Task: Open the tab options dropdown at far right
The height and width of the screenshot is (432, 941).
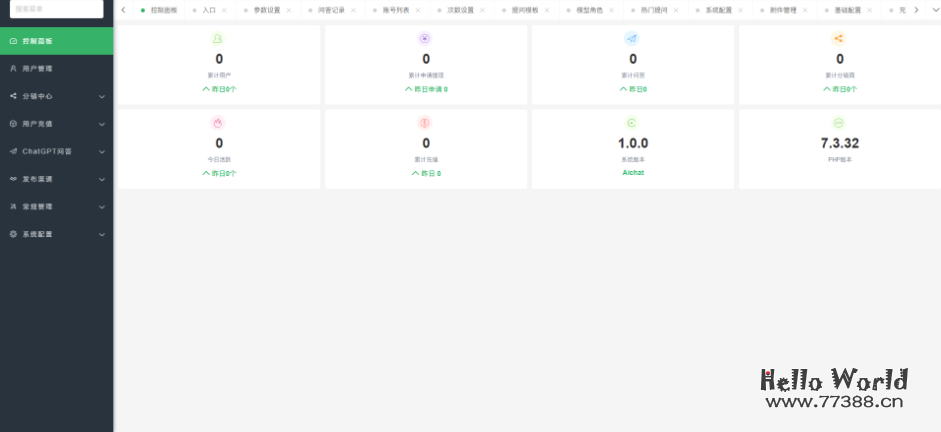Action: pyautogui.click(x=934, y=10)
